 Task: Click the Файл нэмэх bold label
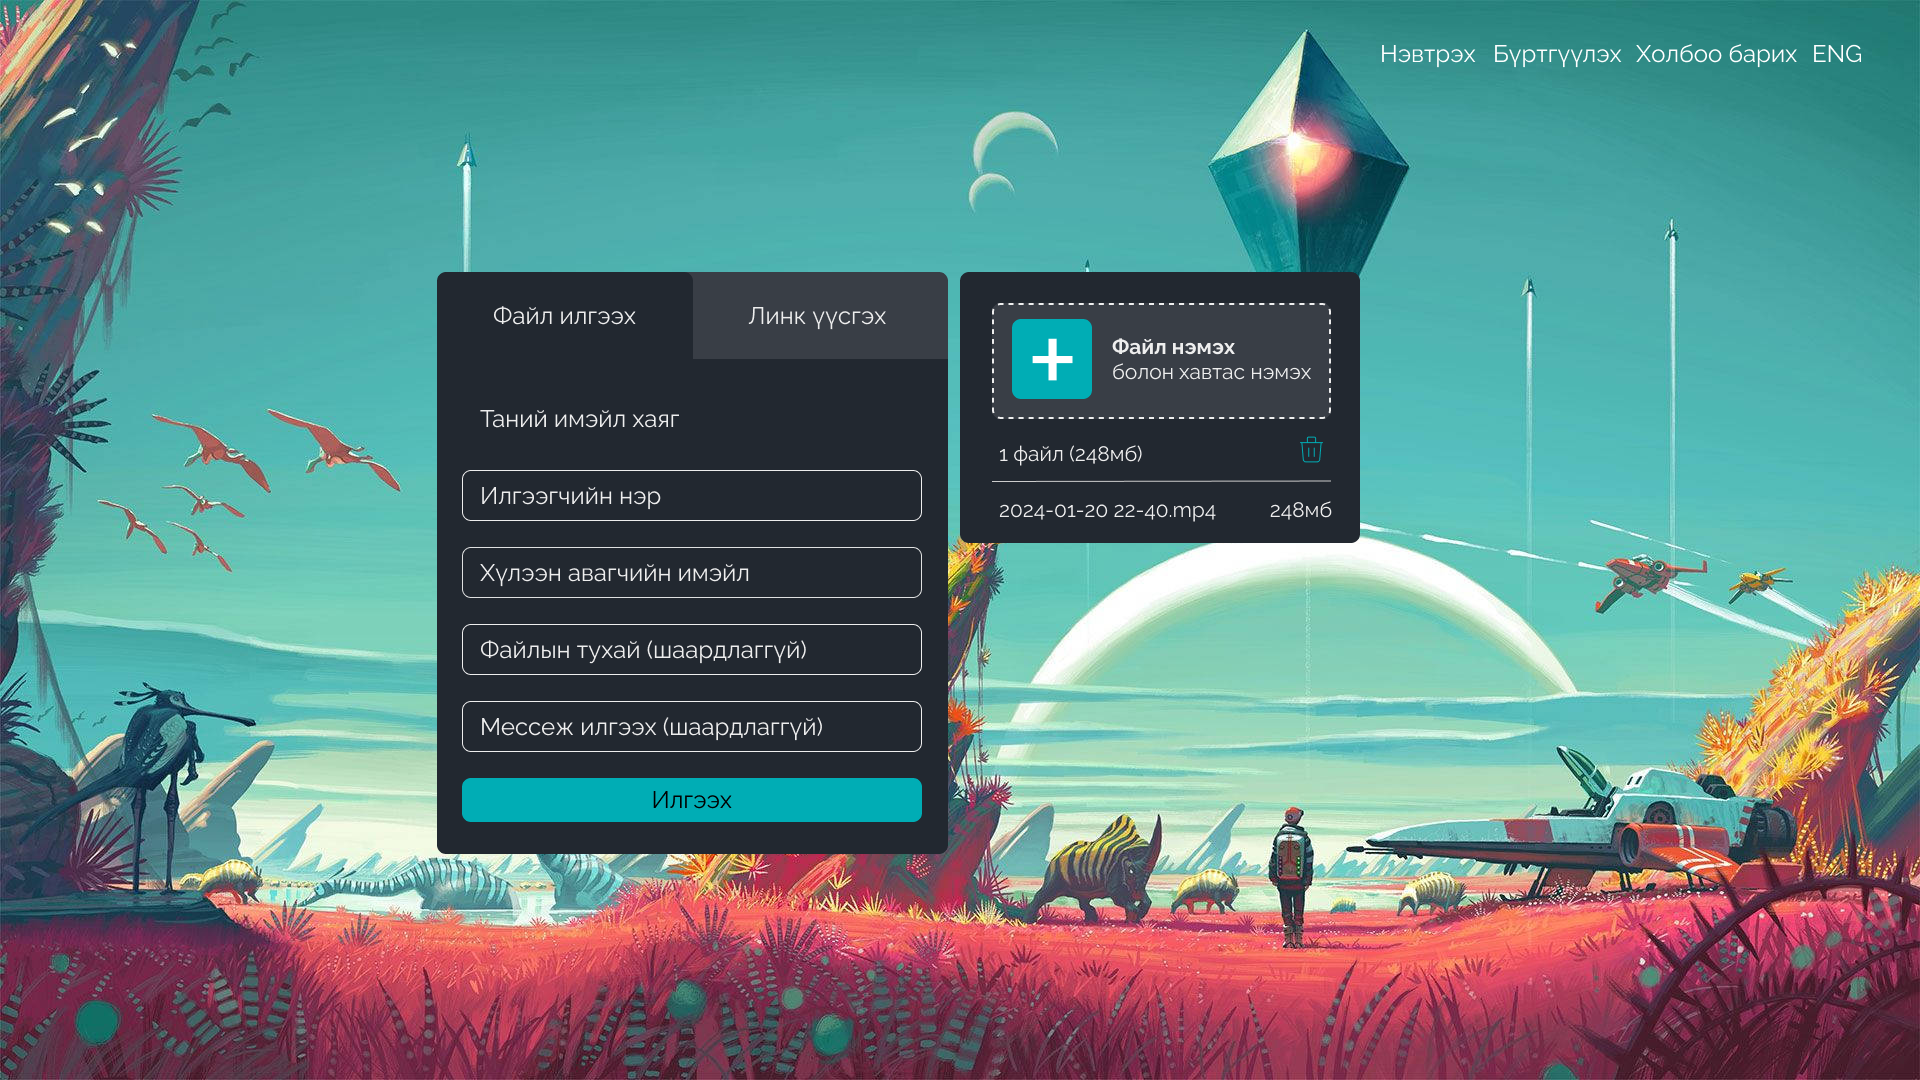(x=1173, y=347)
